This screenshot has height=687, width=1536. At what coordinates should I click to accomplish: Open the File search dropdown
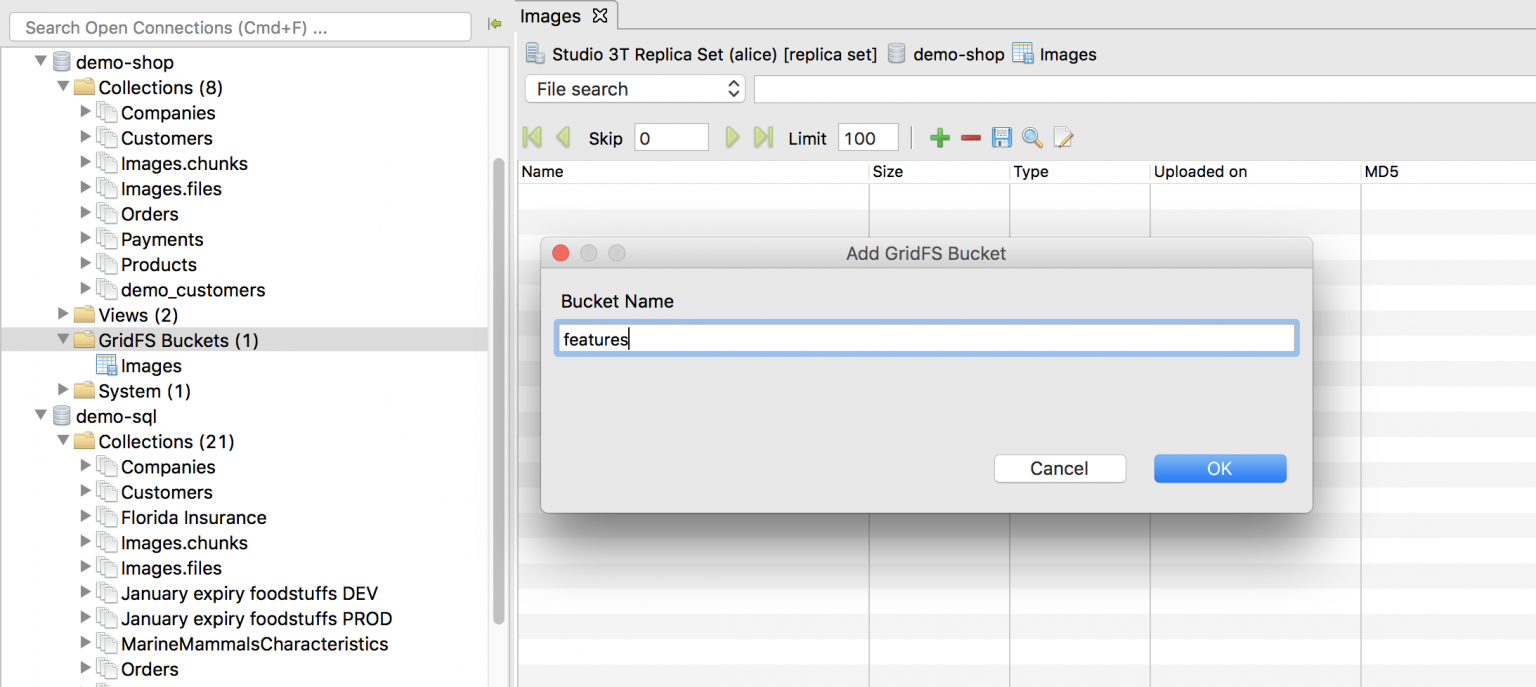634,89
